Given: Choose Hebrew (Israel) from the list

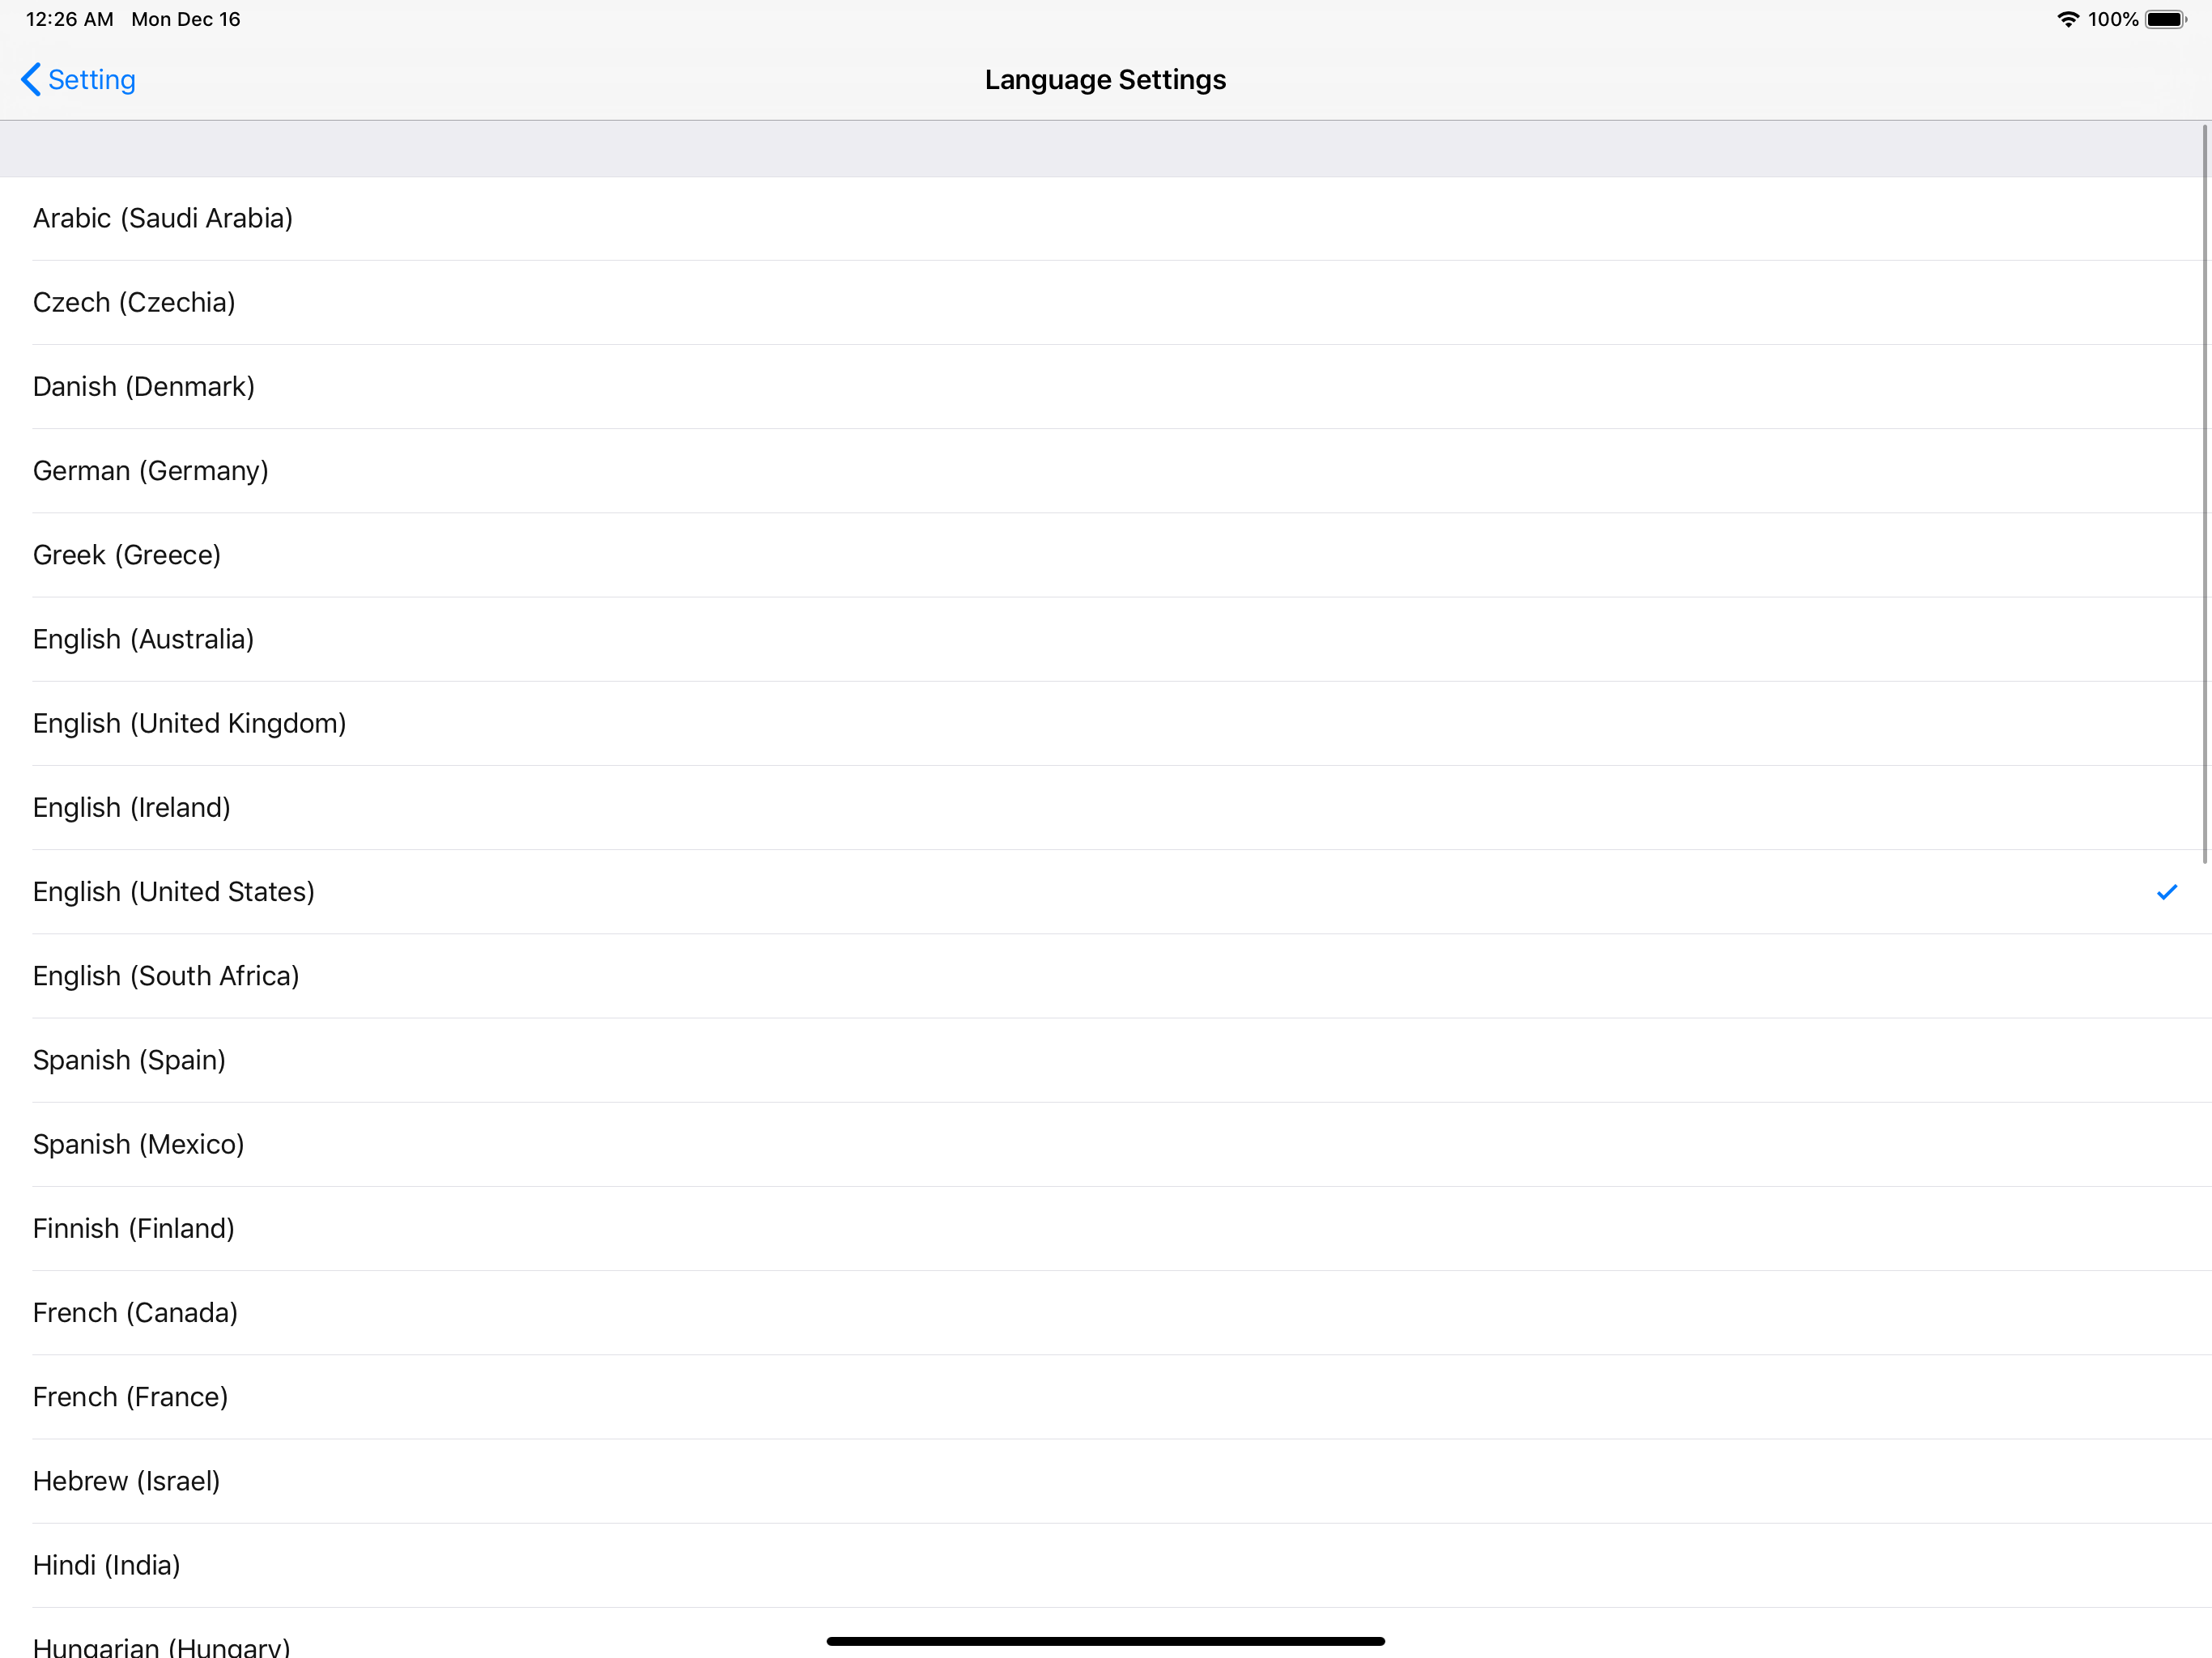Looking at the screenshot, I should pos(126,1480).
